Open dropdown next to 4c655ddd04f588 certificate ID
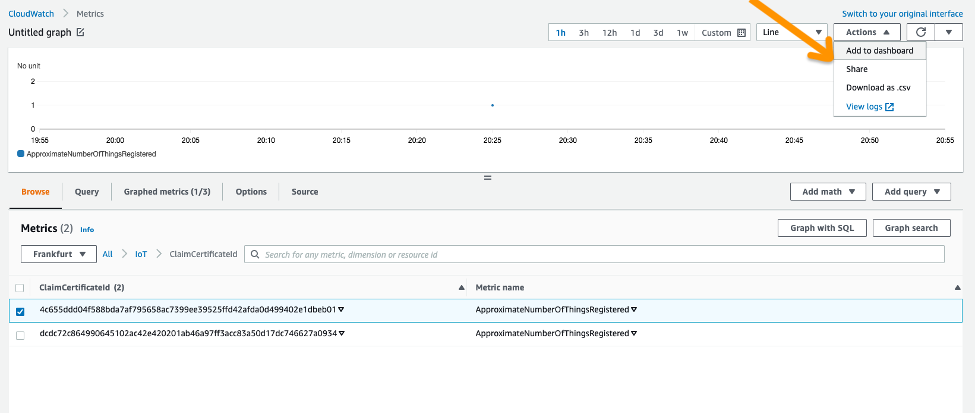977x414 pixels. [x=341, y=309]
